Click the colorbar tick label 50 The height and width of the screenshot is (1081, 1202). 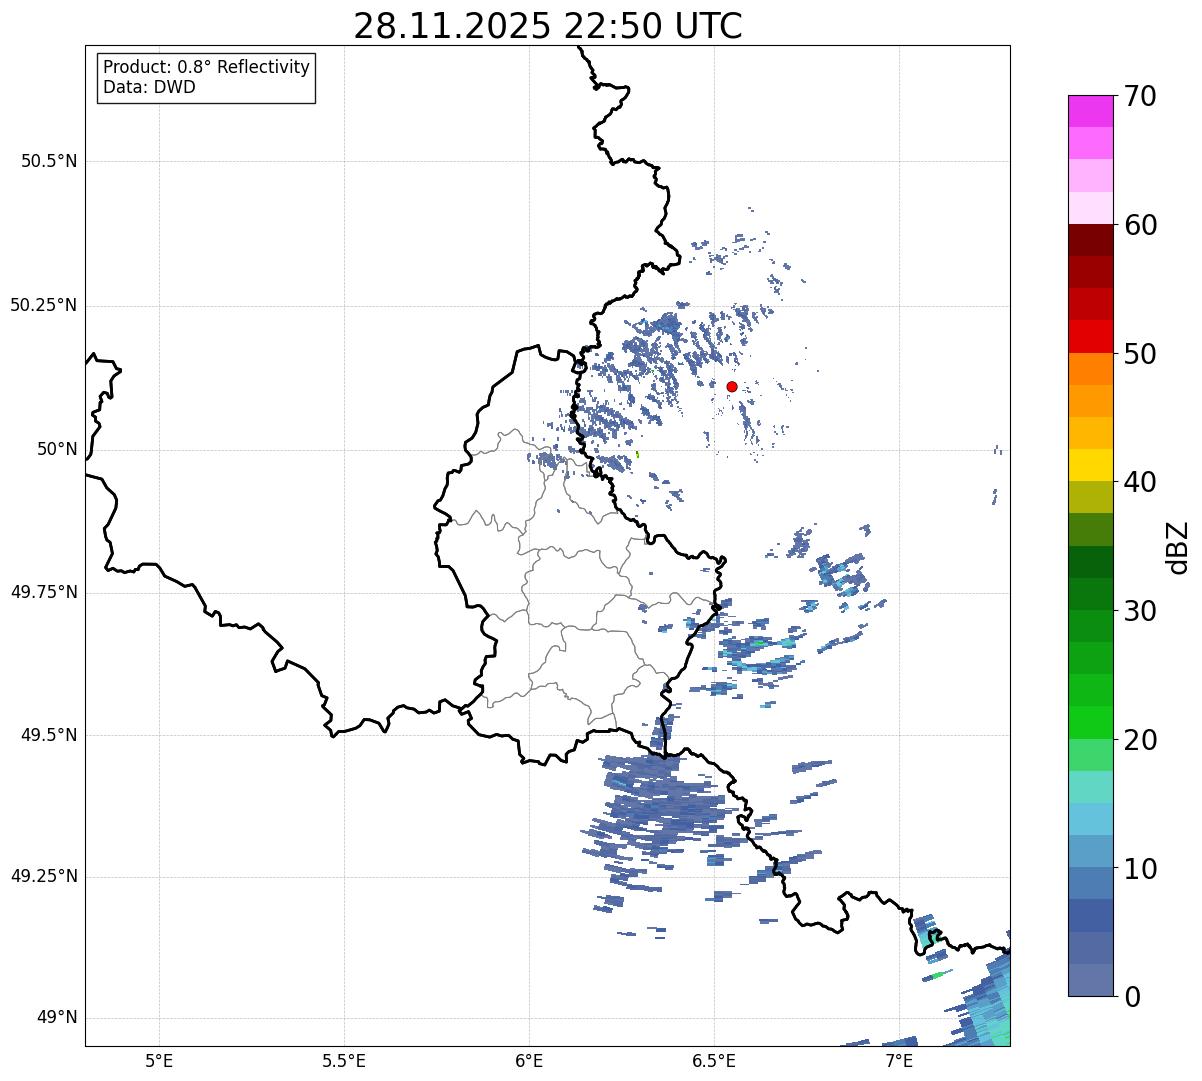coord(1139,354)
